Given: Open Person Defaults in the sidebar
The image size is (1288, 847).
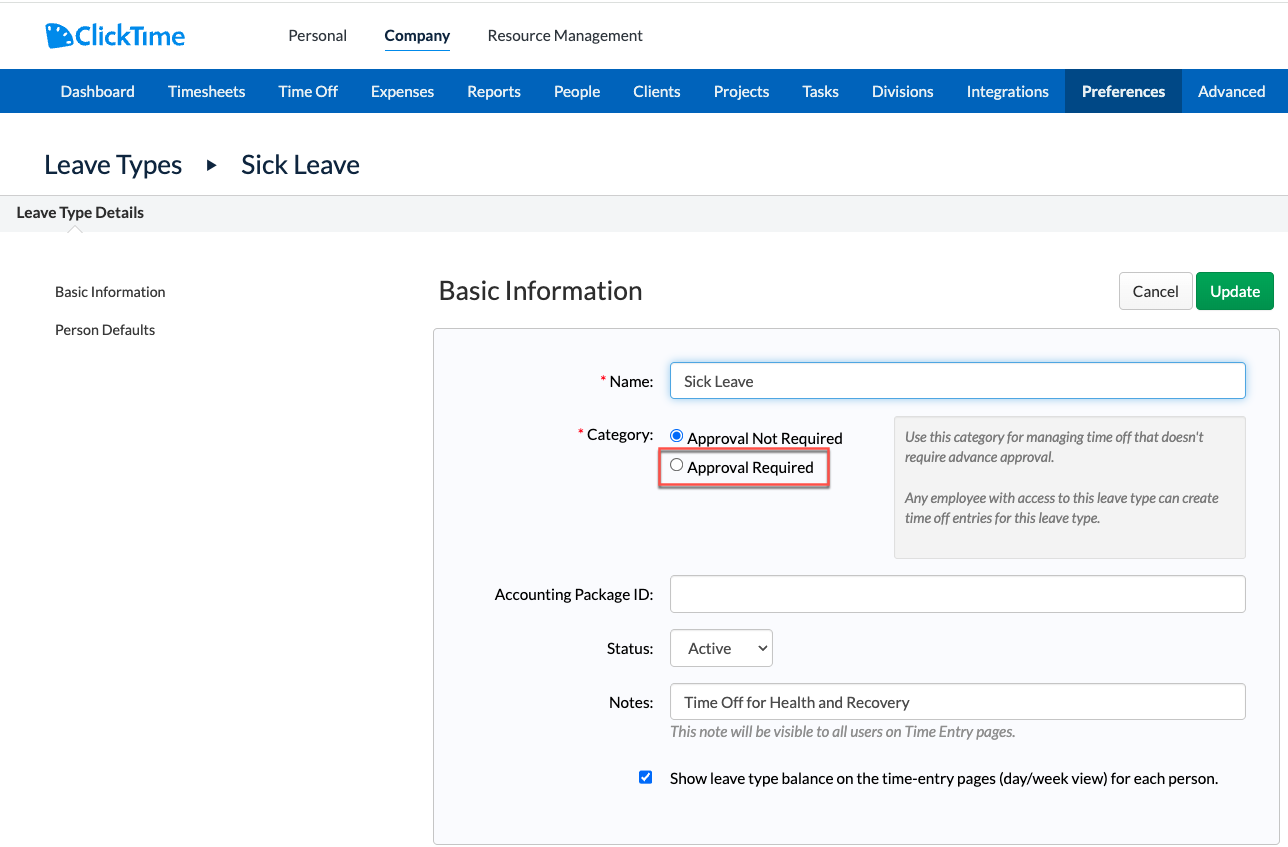Looking at the screenshot, I should (x=105, y=330).
